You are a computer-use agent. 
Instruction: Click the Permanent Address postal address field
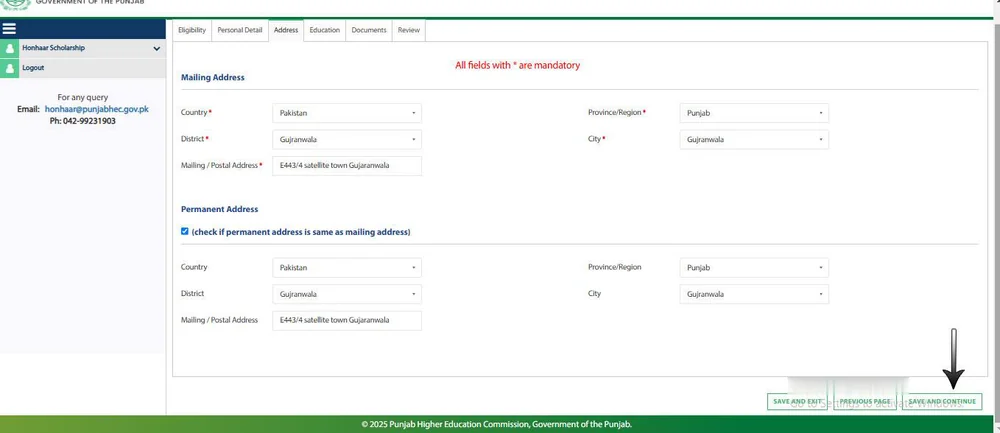347,321
